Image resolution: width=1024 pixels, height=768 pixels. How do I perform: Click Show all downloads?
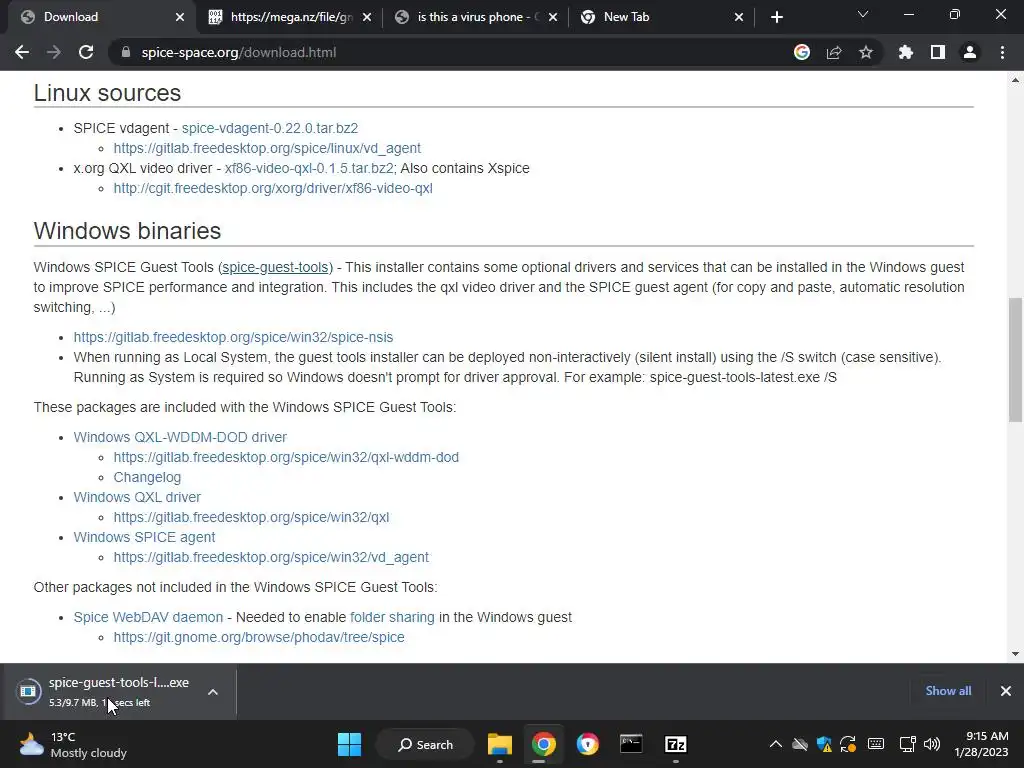click(948, 691)
